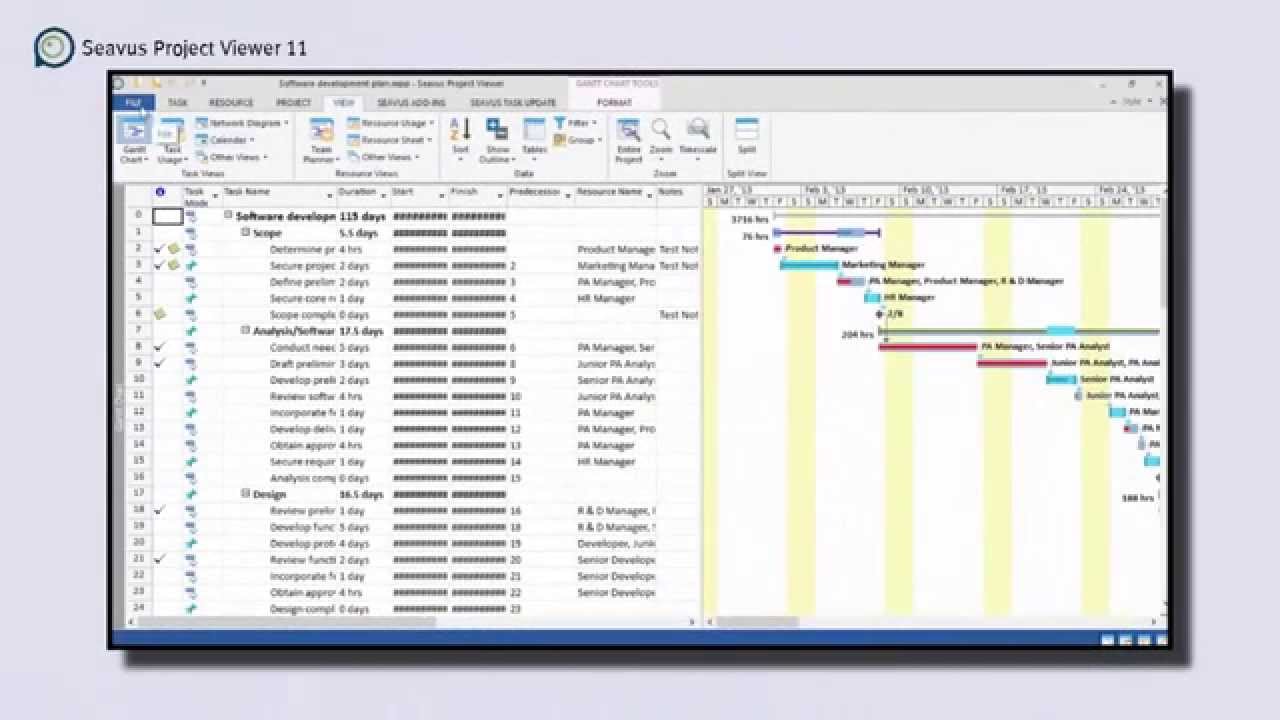Switch to Resource Usage view
Image resolution: width=1280 pixels, height=720 pixels.
click(x=390, y=123)
